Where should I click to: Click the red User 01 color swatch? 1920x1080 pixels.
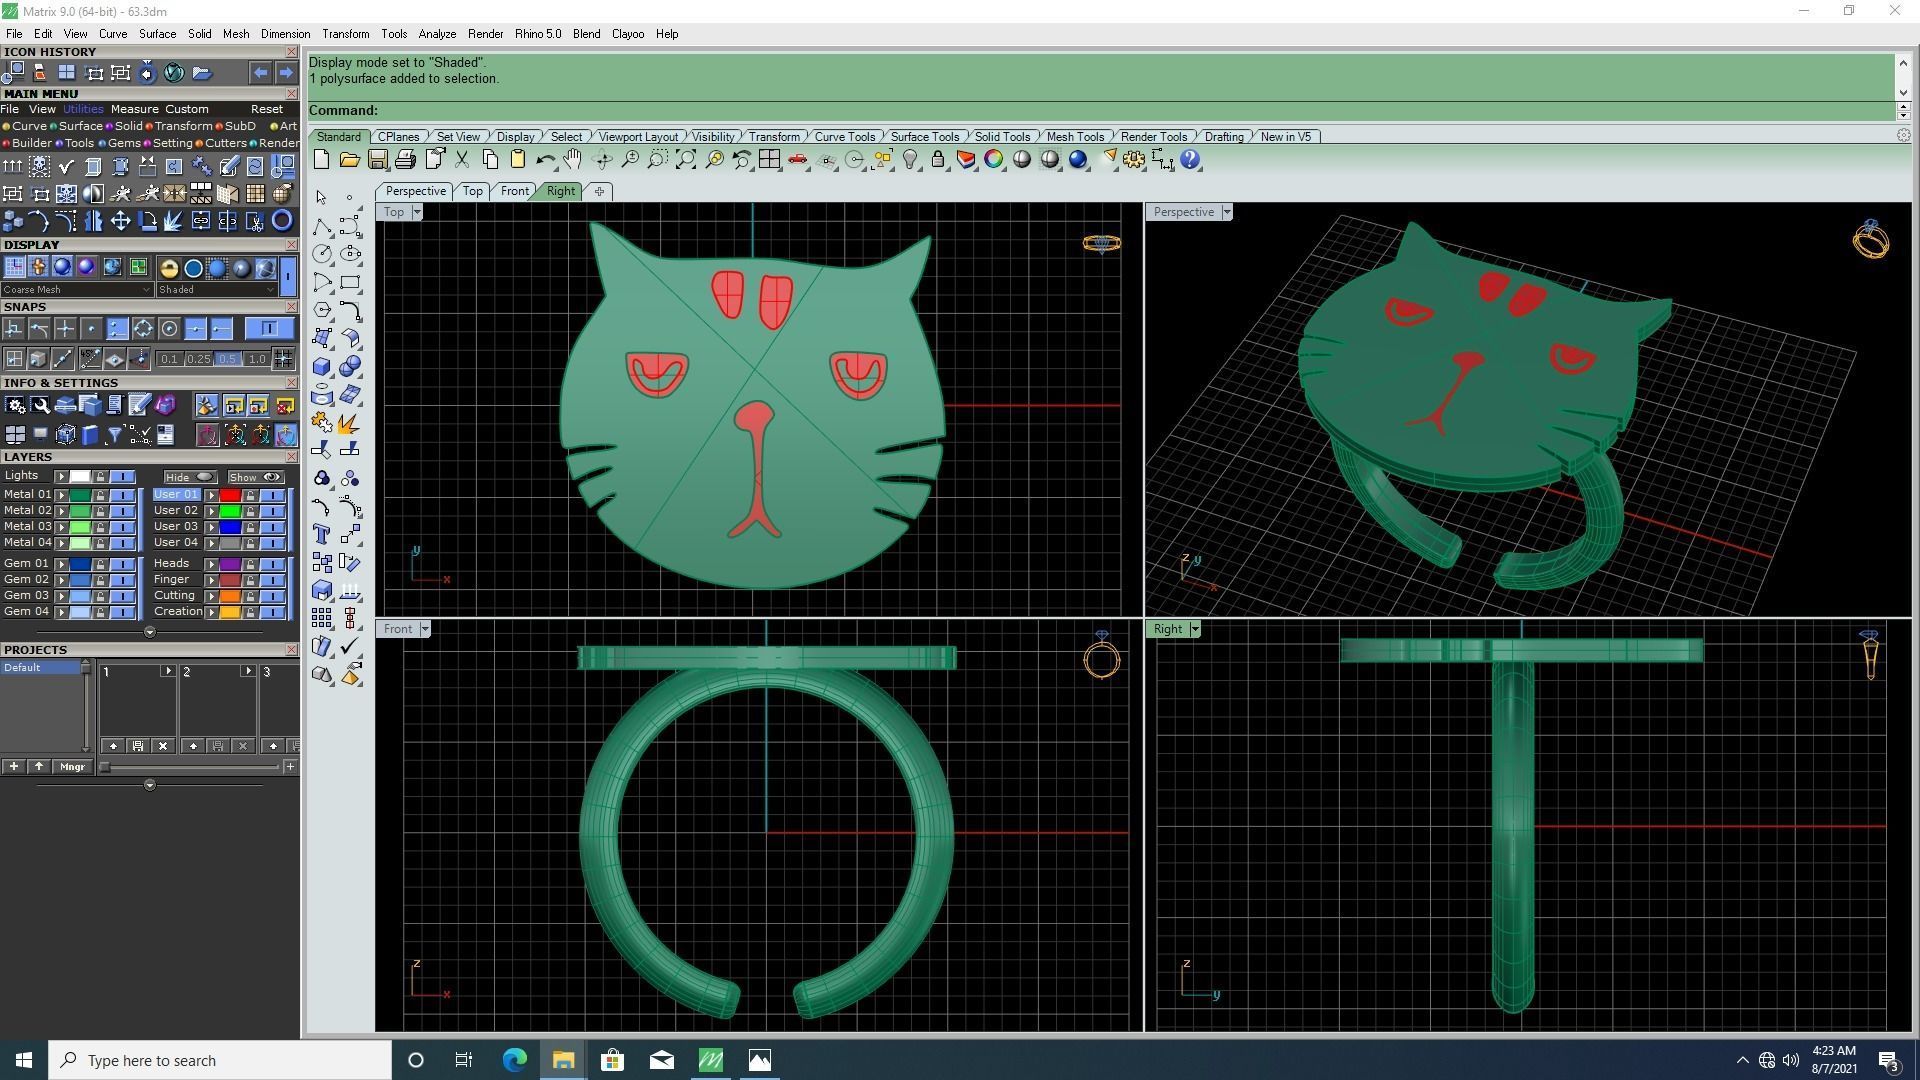[230, 495]
